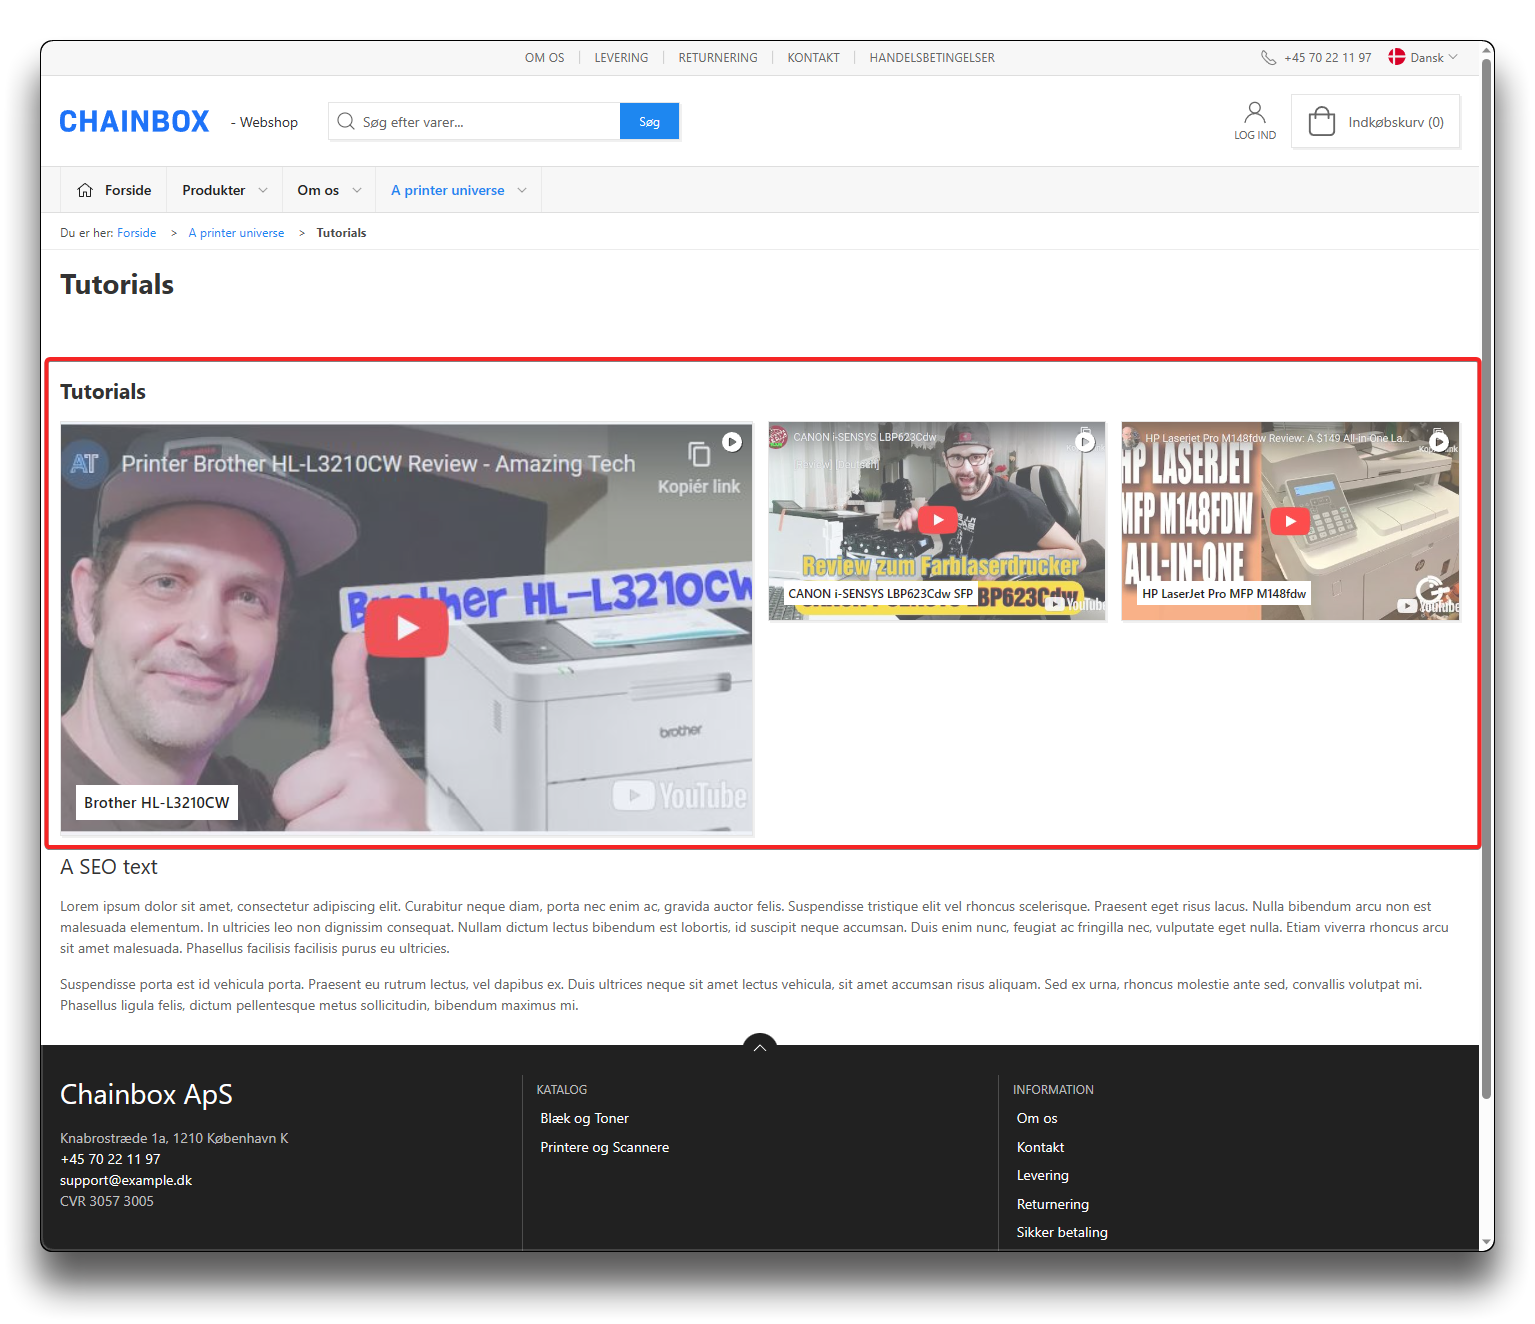Open Blæk og Toner footer link

coord(584,1118)
